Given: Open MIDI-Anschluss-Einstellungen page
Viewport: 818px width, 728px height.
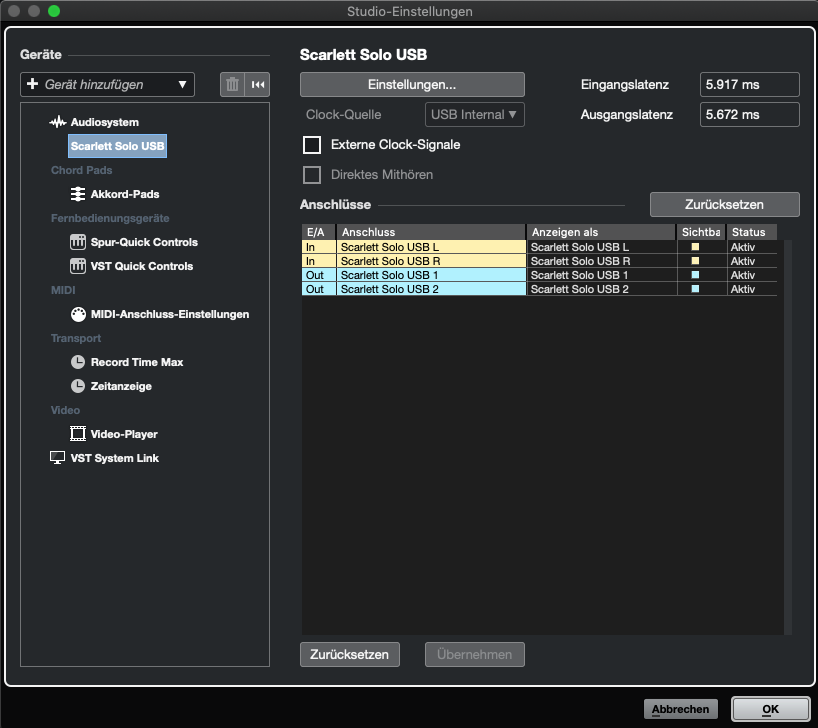Looking at the screenshot, I should click(170, 314).
